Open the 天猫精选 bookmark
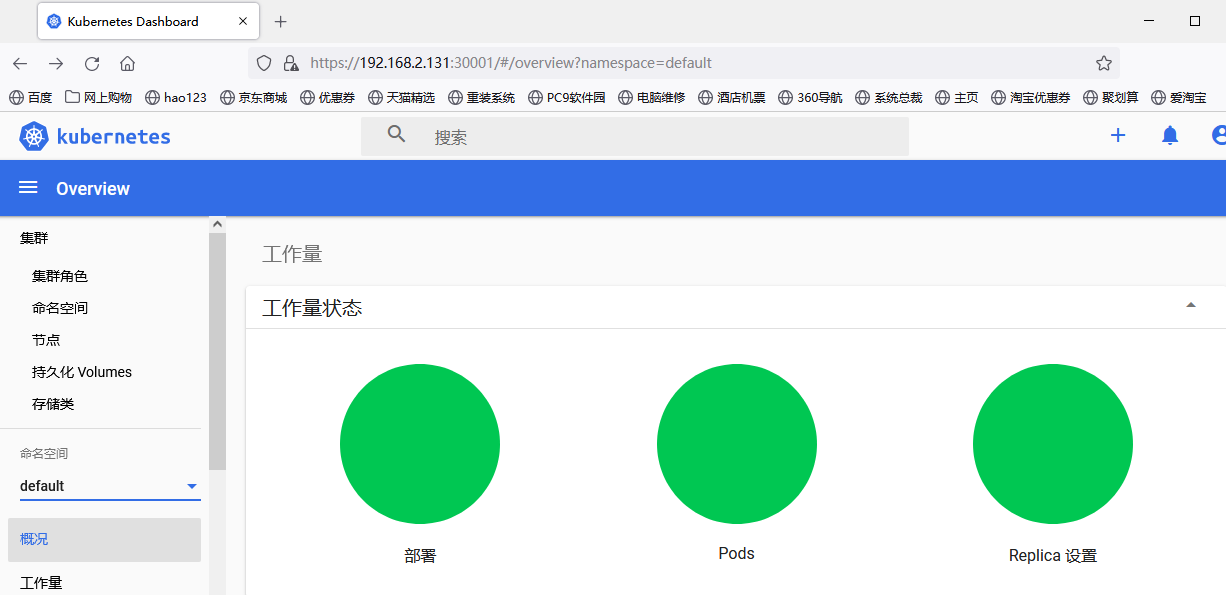The height and width of the screenshot is (595, 1226). point(401,97)
